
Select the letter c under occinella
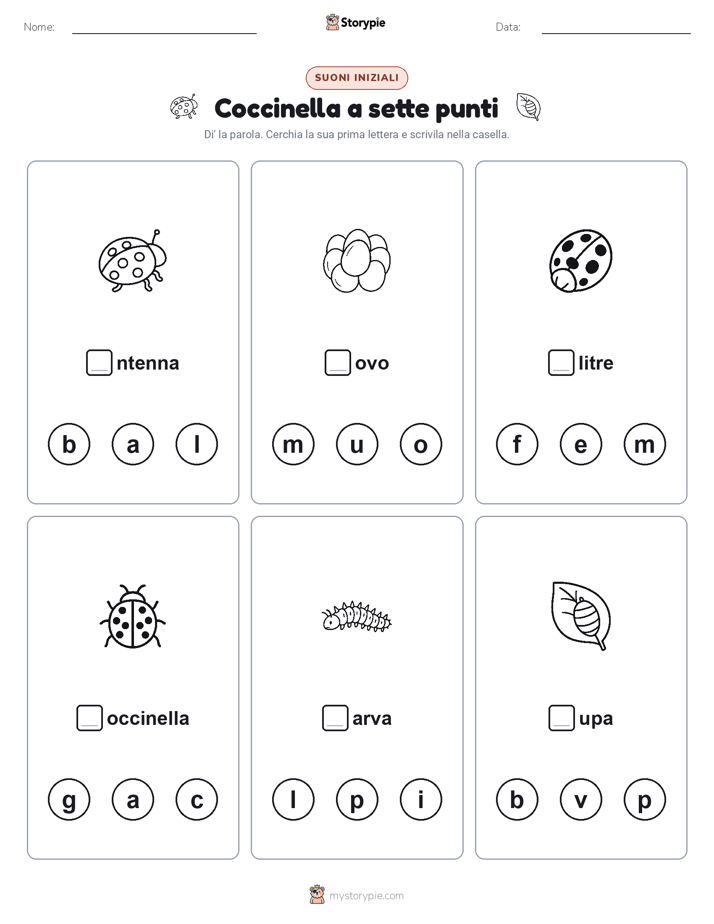tap(197, 800)
